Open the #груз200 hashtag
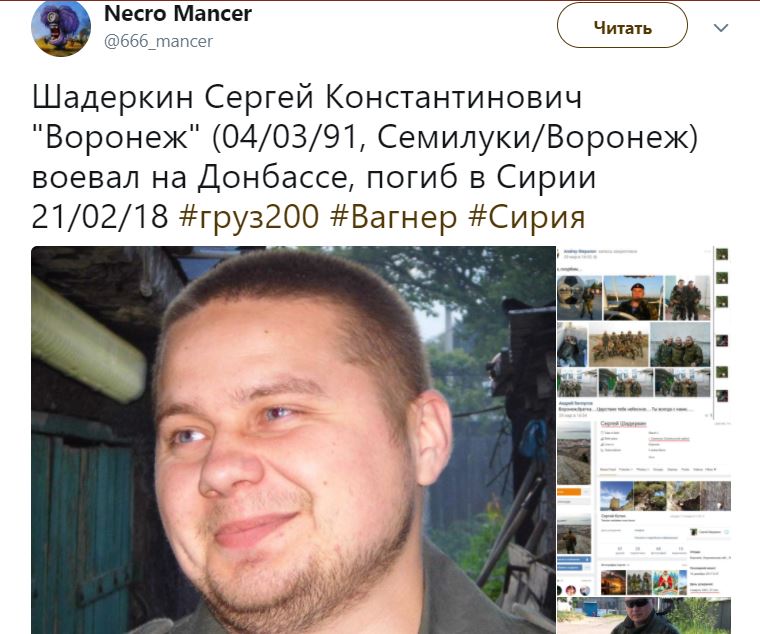760x634 pixels. pyautogui.click(x=249, y=217)
